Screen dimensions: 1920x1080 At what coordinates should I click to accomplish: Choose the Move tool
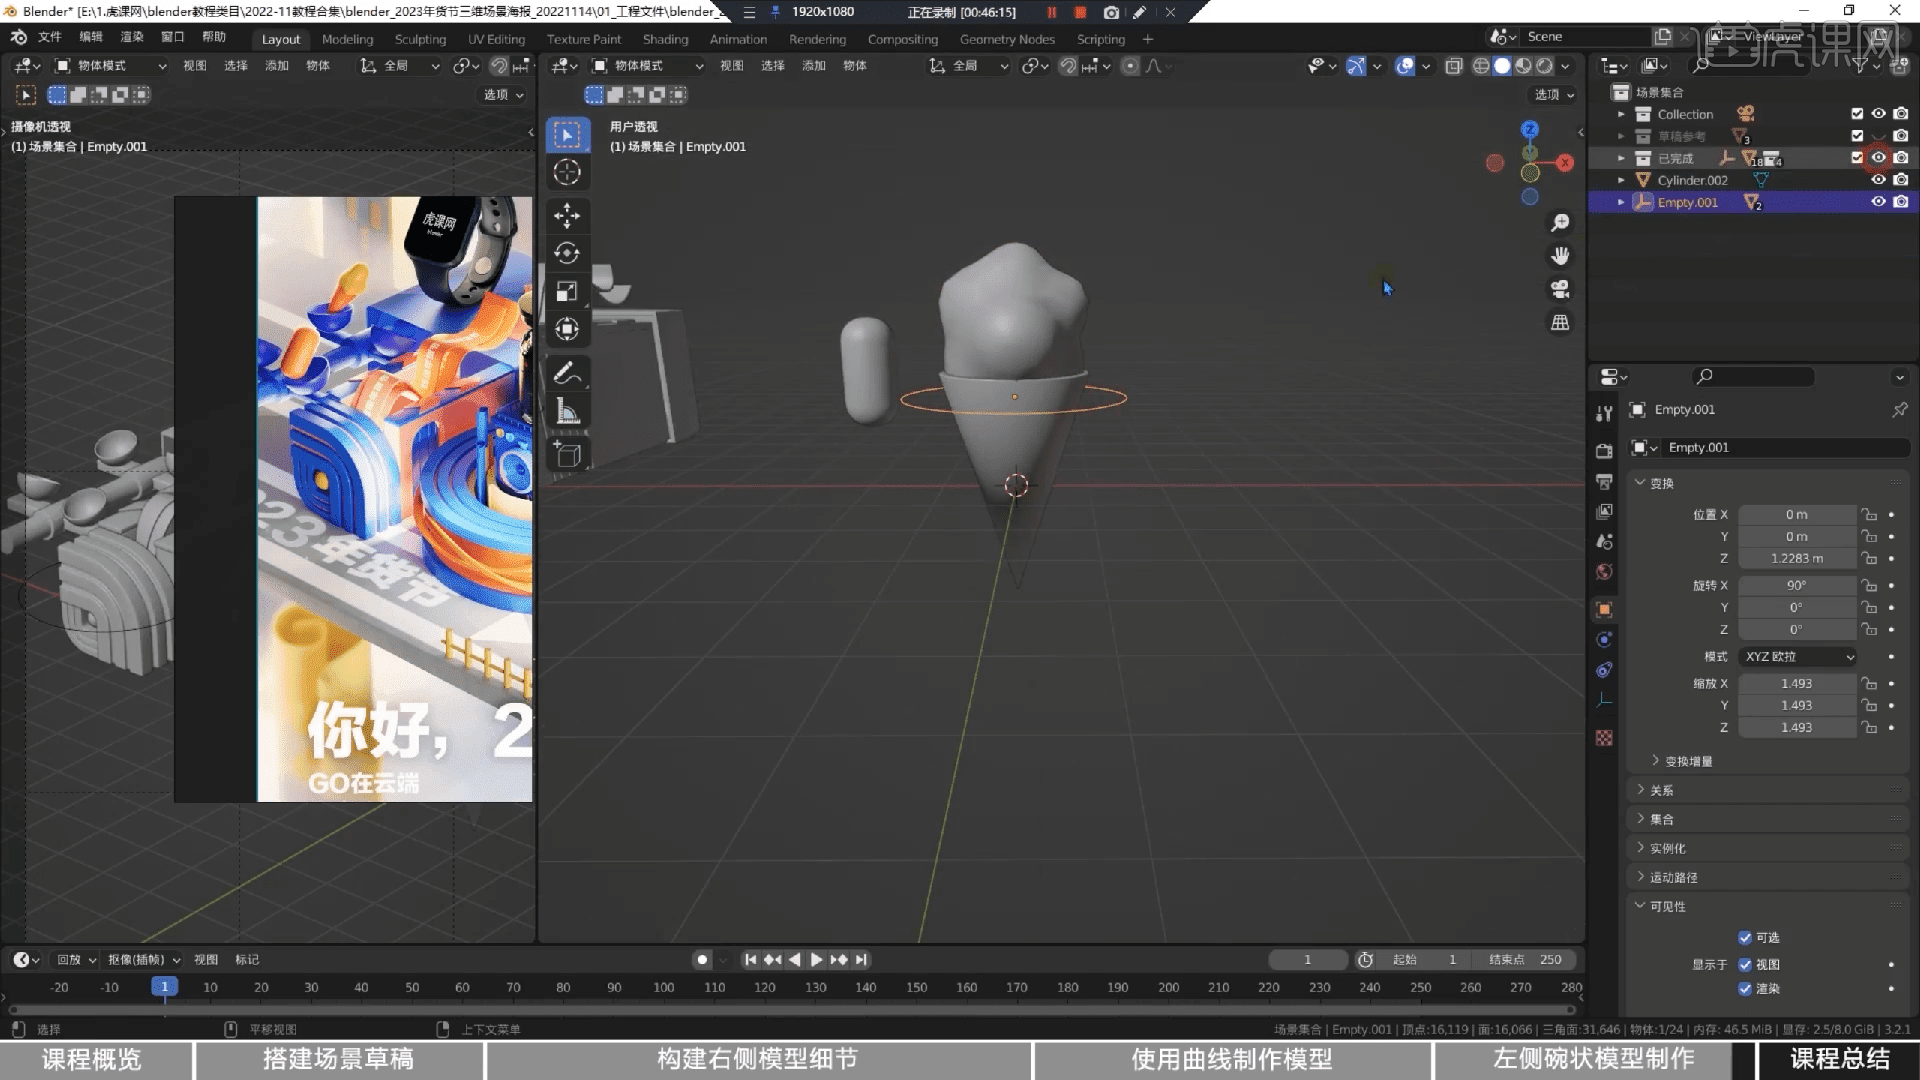coord(567,215)
